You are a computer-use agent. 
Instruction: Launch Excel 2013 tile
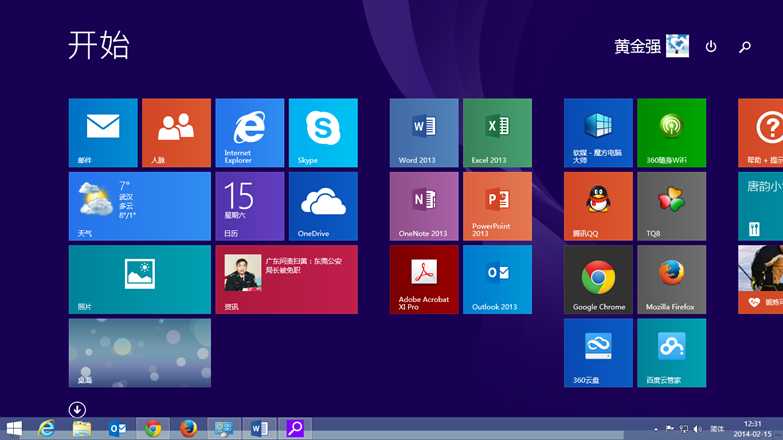497,133
